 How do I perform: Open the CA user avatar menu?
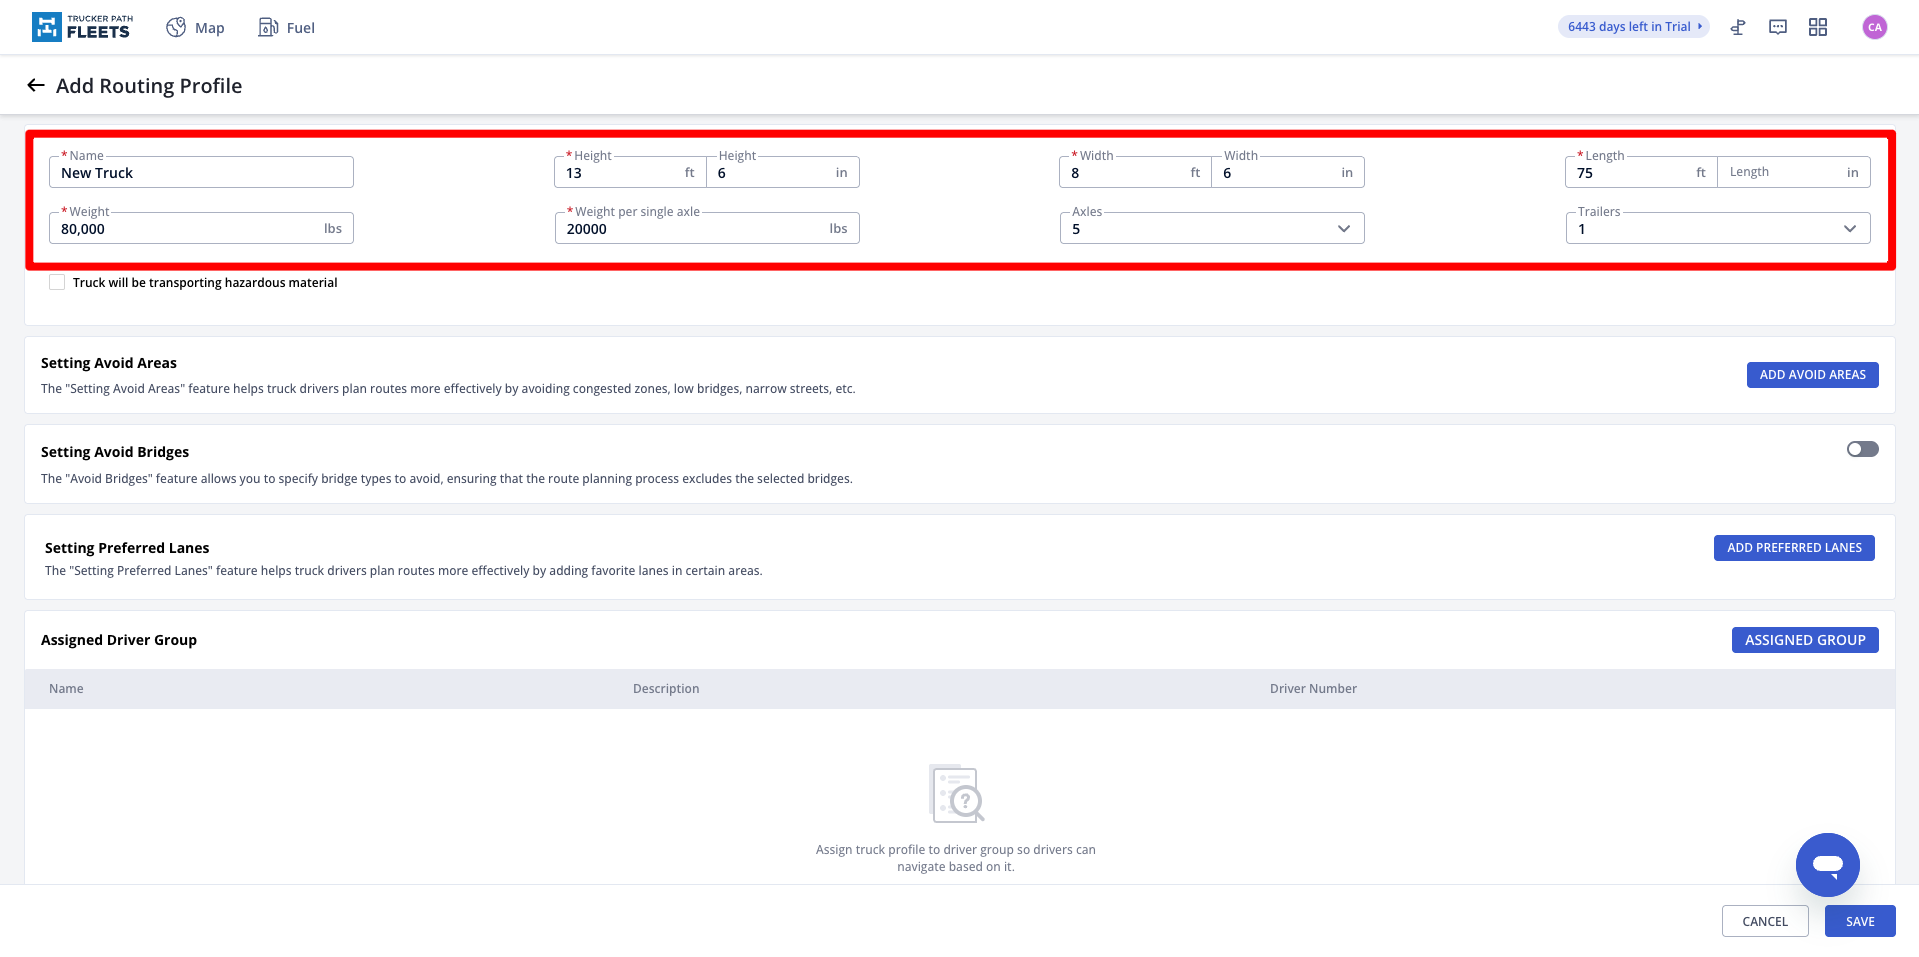coord(1874,28)
